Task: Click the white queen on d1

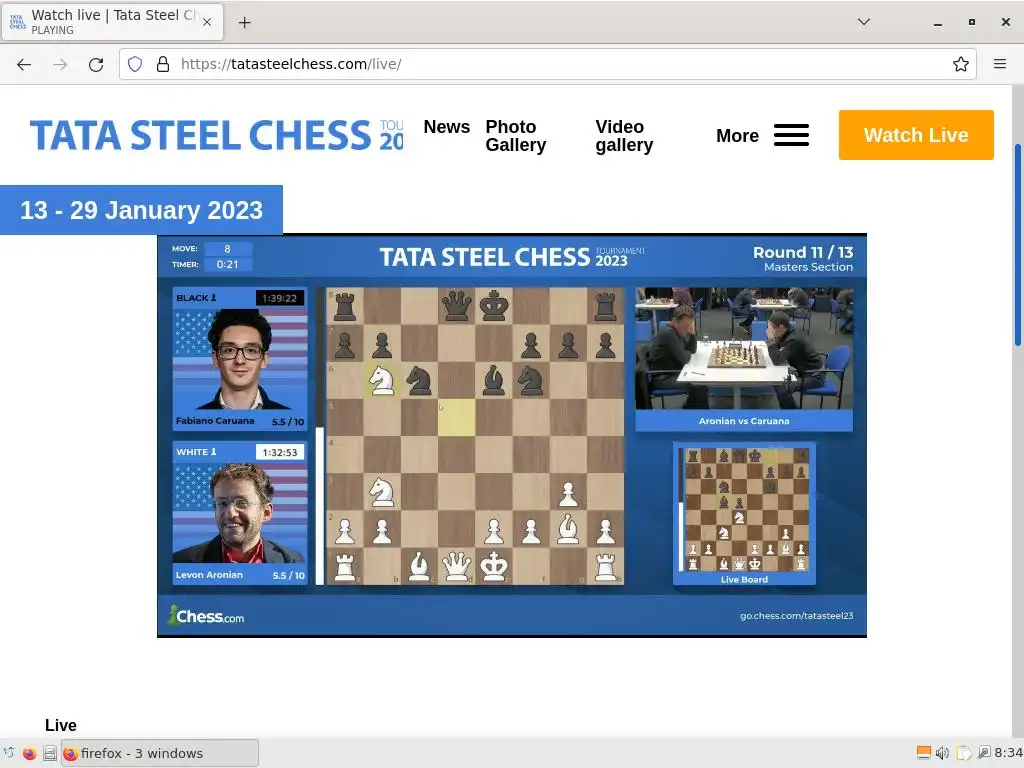Action: (456, 566)
